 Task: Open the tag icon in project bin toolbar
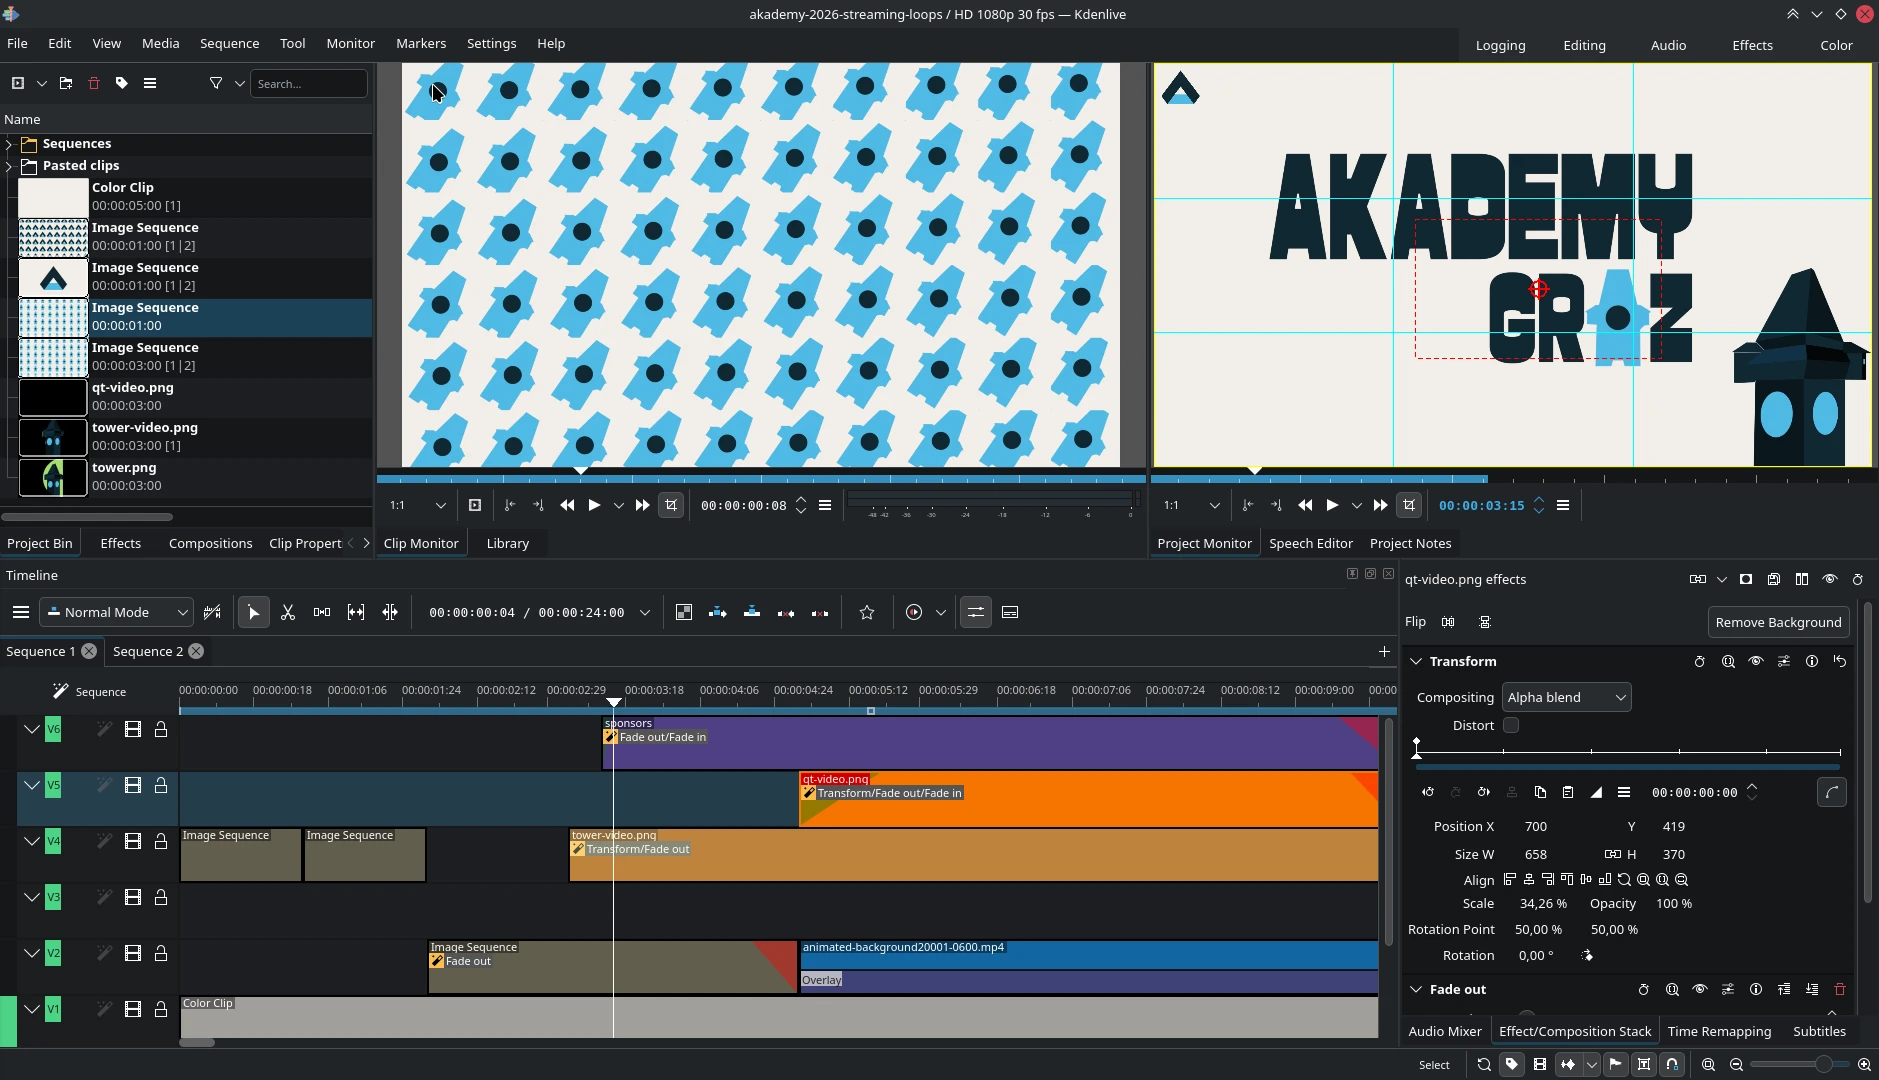122,83
